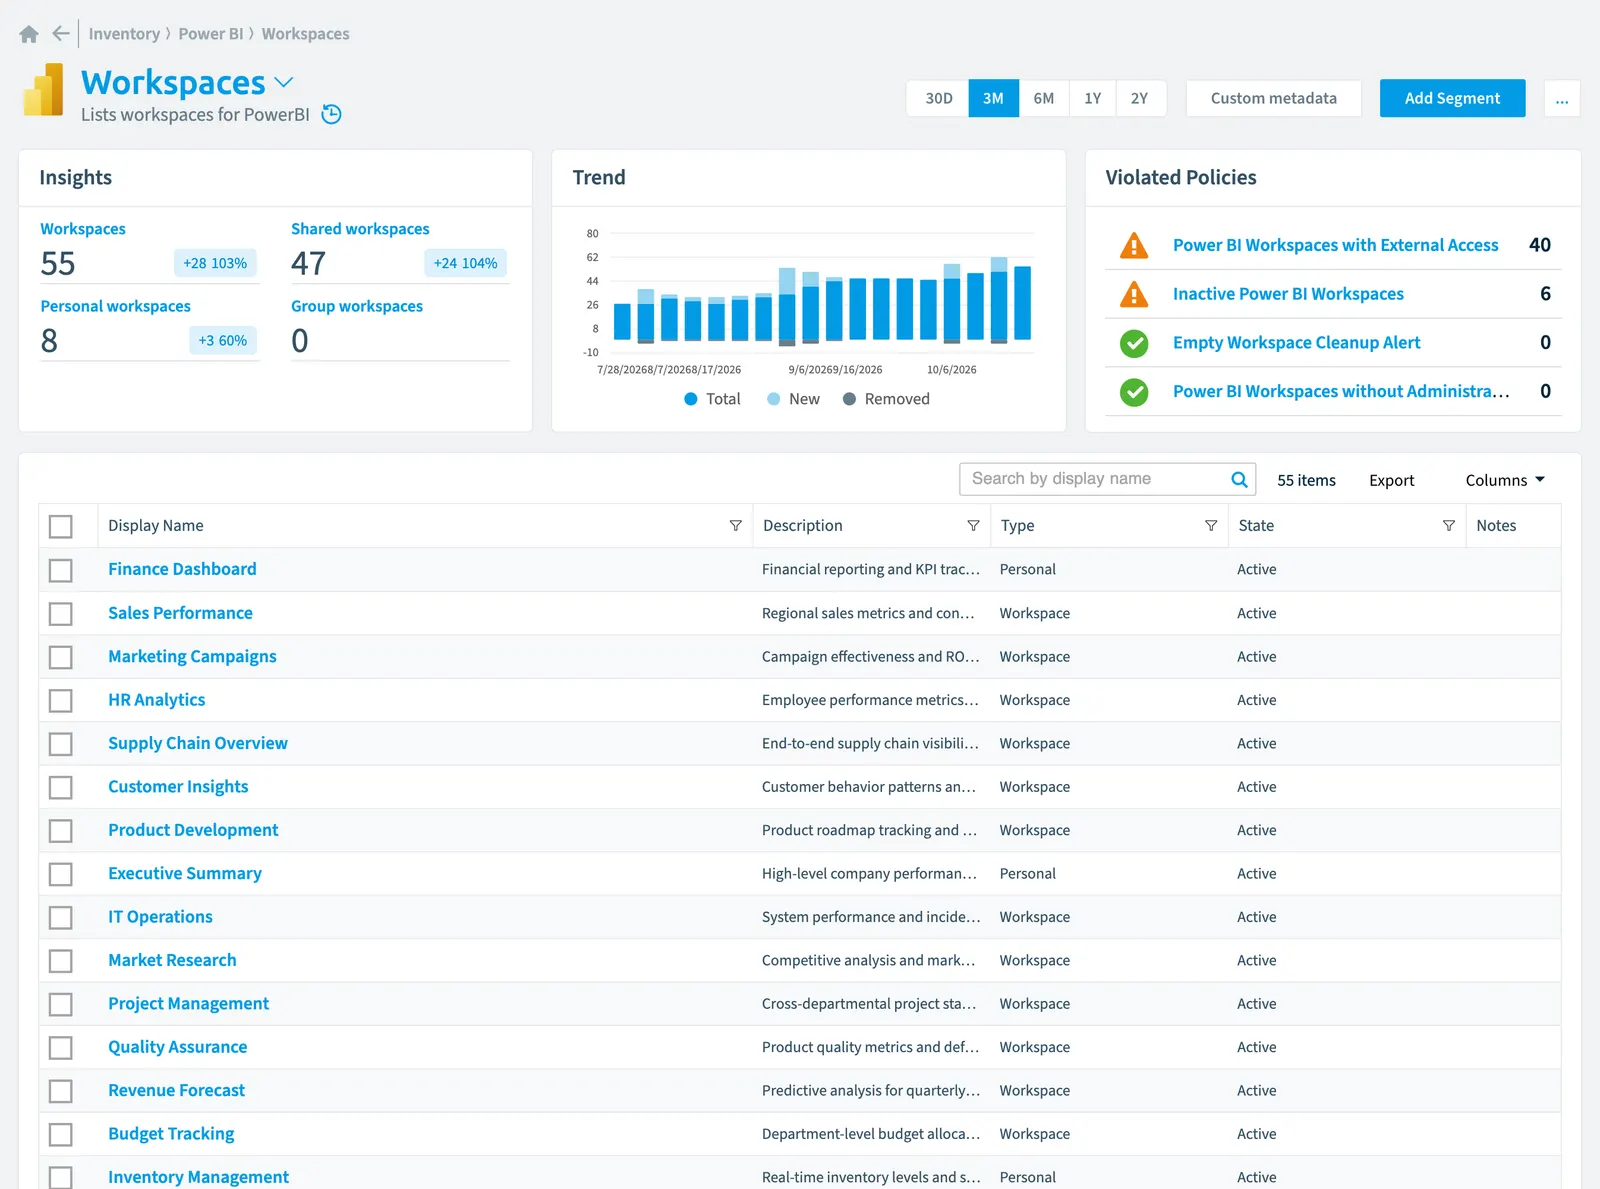Image resolution: width=1600 pixels, height=1189 pixels.
Task: Open the Revenue Forecast workspace
Action: click(176, 1090)
